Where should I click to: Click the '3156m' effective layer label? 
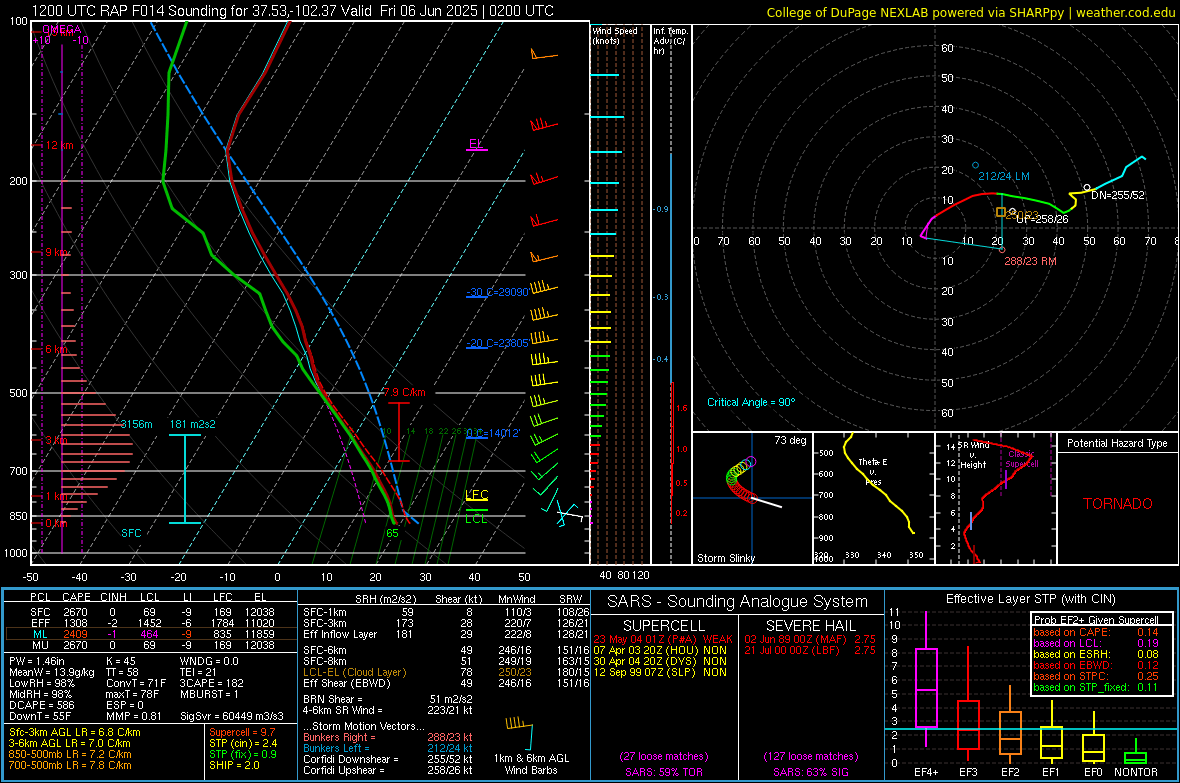tap(136, 424)
